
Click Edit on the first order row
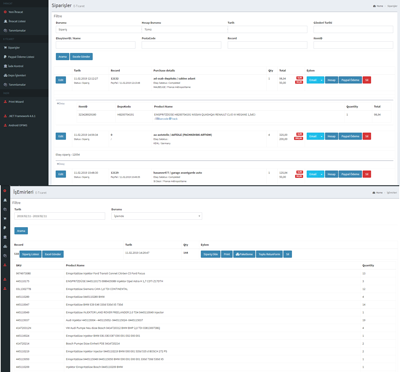click(61, 80)
